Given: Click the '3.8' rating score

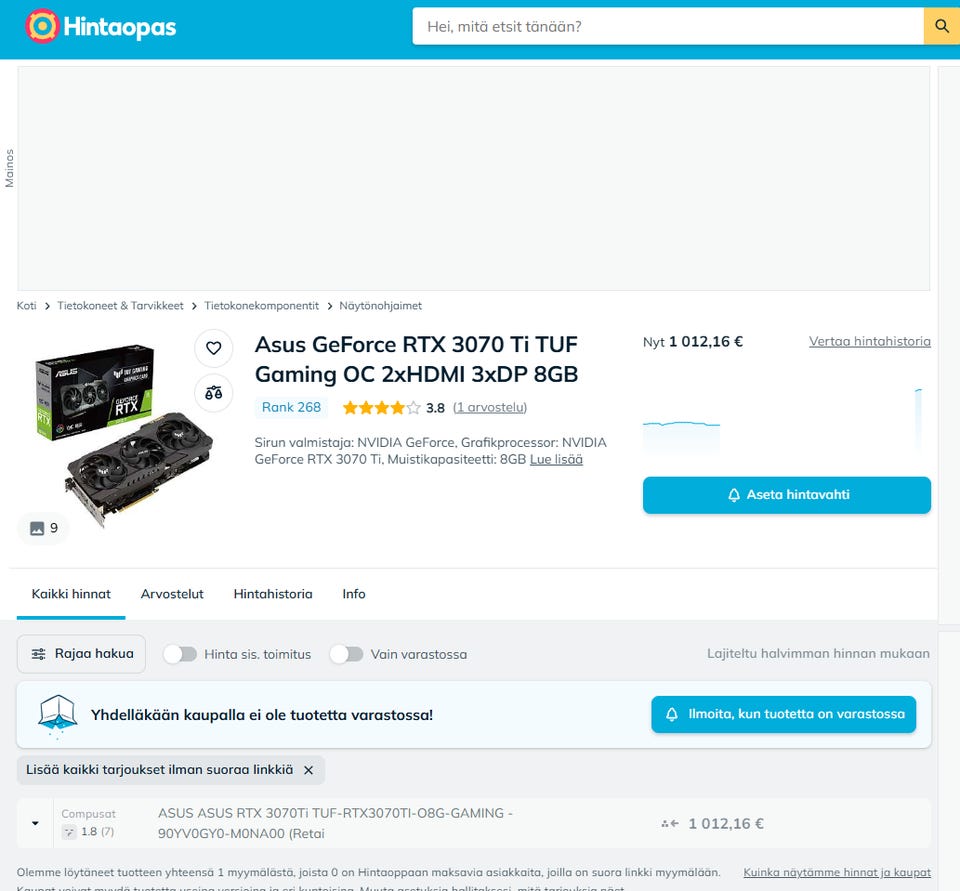Looking at the screenshot, I should 435,408.
